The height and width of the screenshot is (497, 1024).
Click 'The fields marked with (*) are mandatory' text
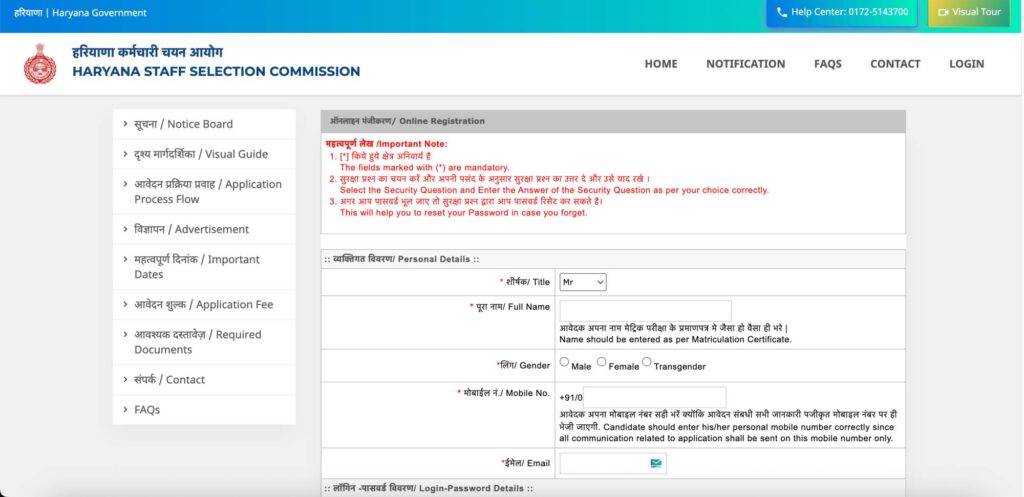[424, 168]
